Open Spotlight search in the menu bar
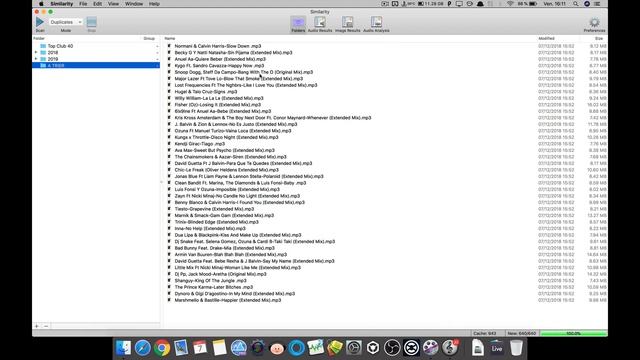 [576, 4]
